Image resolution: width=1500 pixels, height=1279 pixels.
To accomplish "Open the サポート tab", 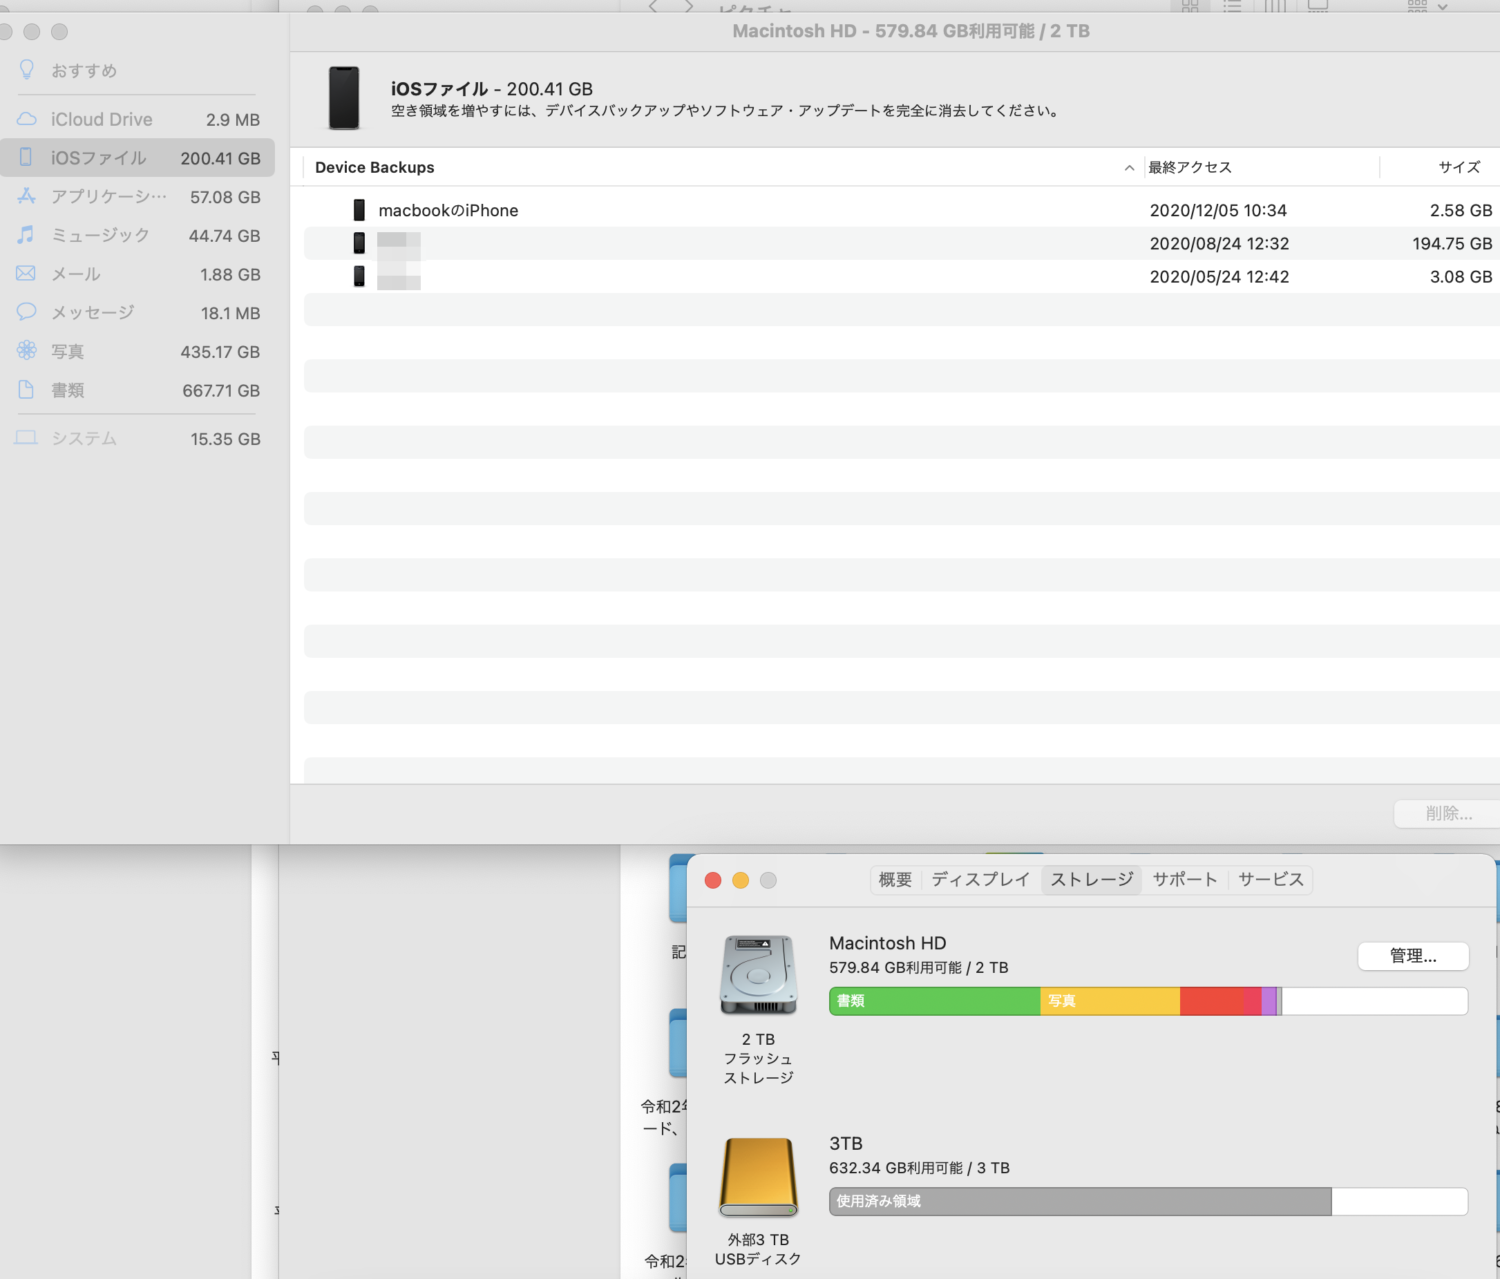I will (x=1185, y=880).
